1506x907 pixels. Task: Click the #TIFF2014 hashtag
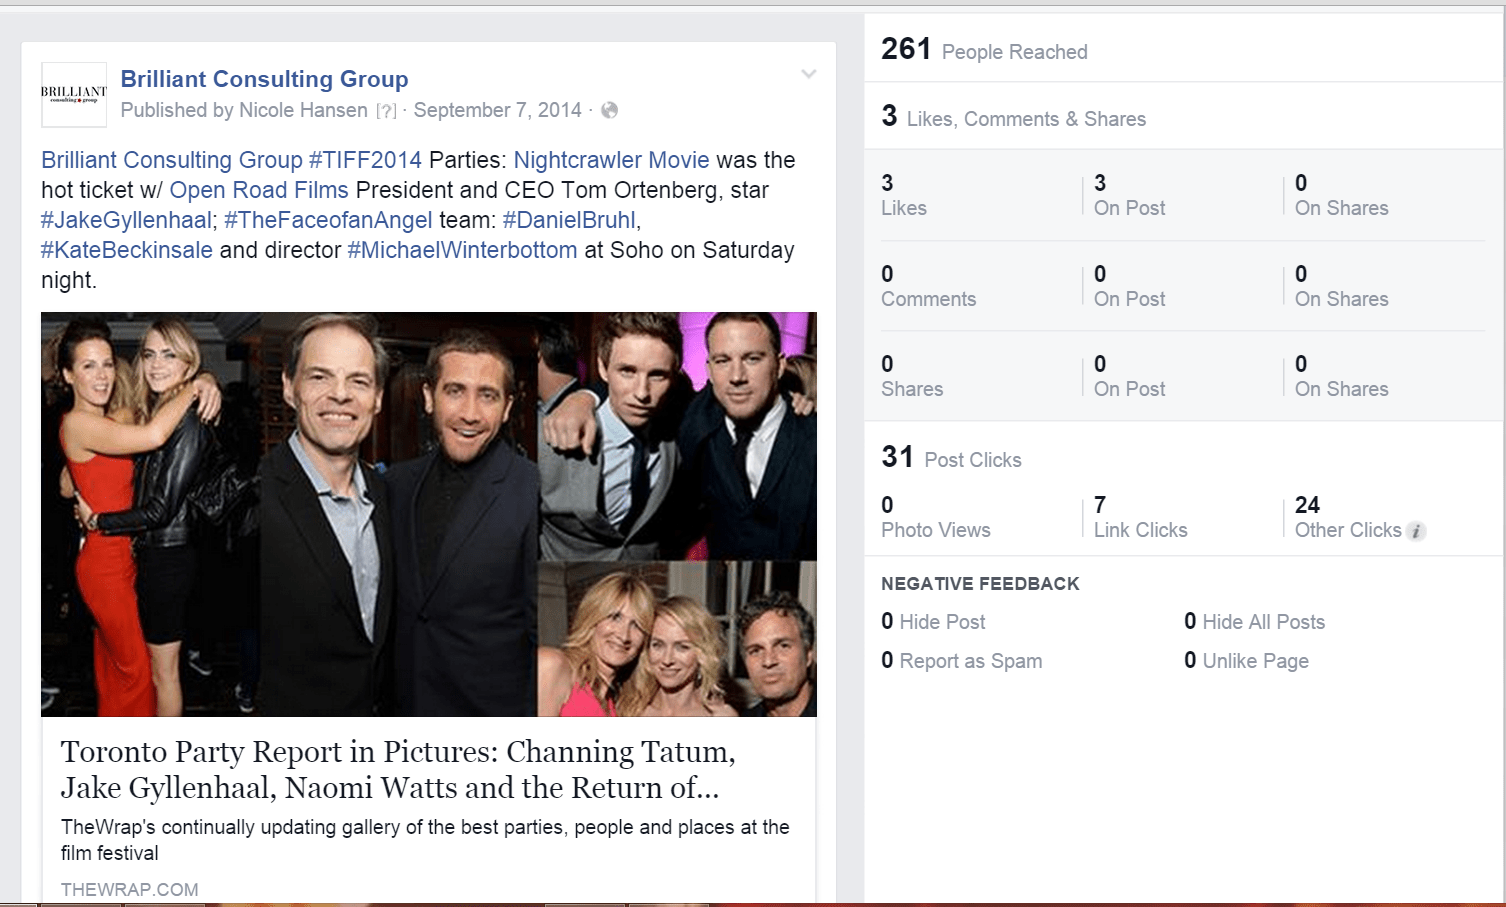point(365,160)
